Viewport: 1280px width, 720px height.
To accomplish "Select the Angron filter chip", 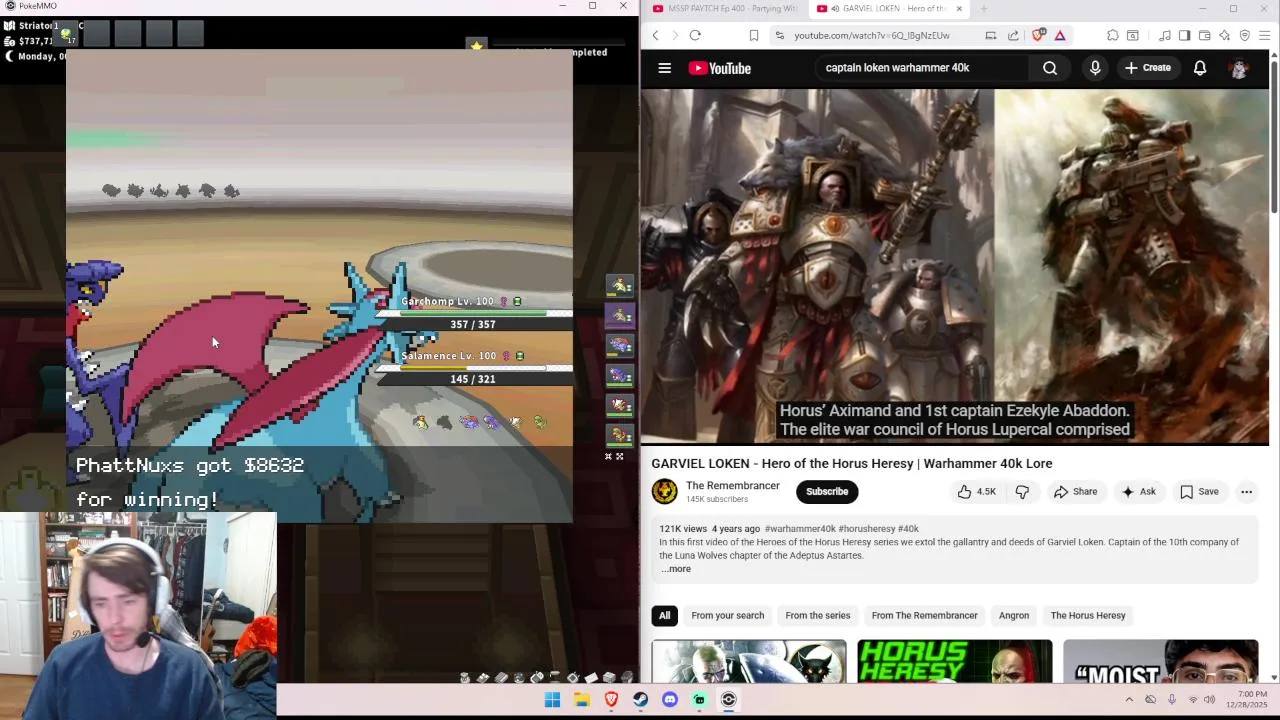I will [1013, 615].
